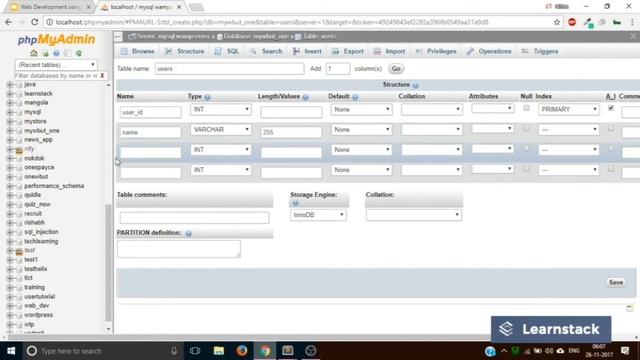The height and width of the screenshot is (360, 640).
Task: Open the color picker extension icon
Action: click(x=588, y=22)
